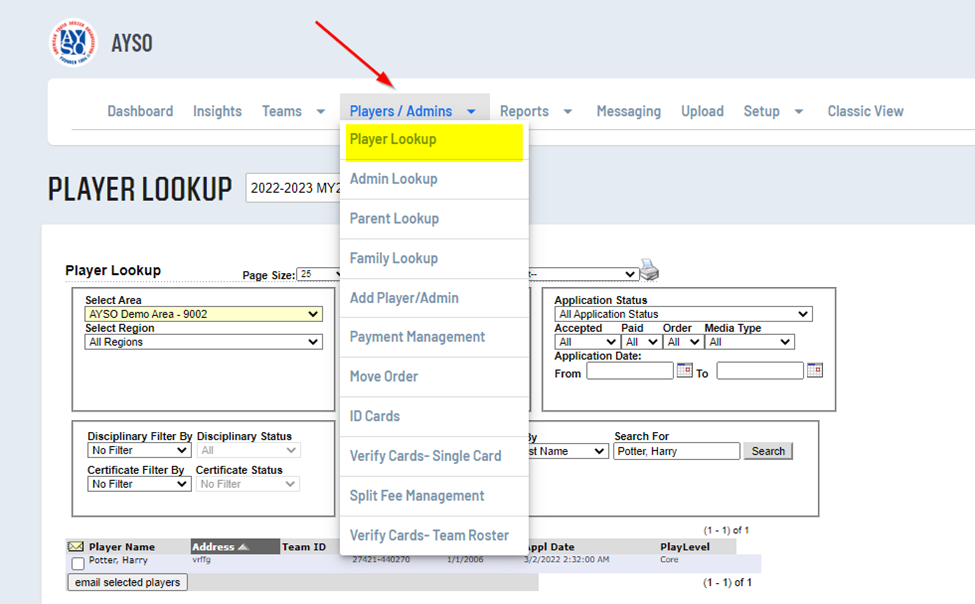Open the Disciplinary Filter By dropdown
The width and height of the screenshot is (975, 604).
pyautogui.click(x=139, y=451)
